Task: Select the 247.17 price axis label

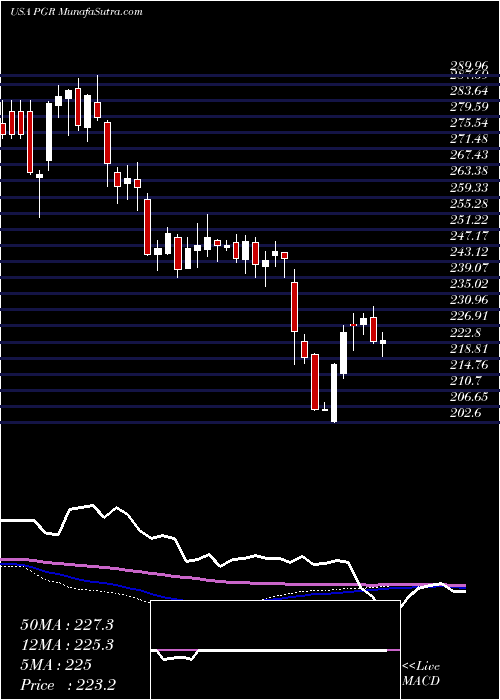Action: pos(468,236)
